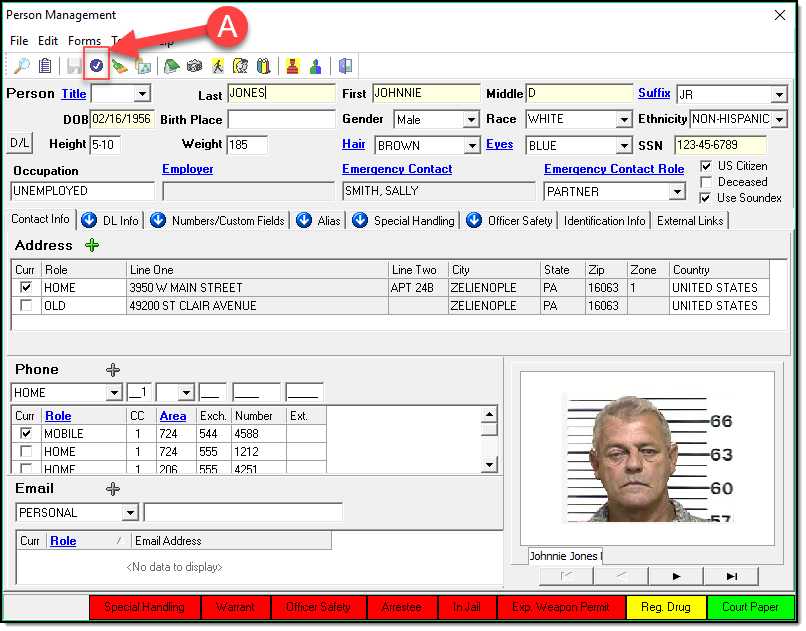Image resolution: width=806 pixels, height=631 pixels.
Task: Open the Suffix dropdown showing JR
Action: click(779, 95)
